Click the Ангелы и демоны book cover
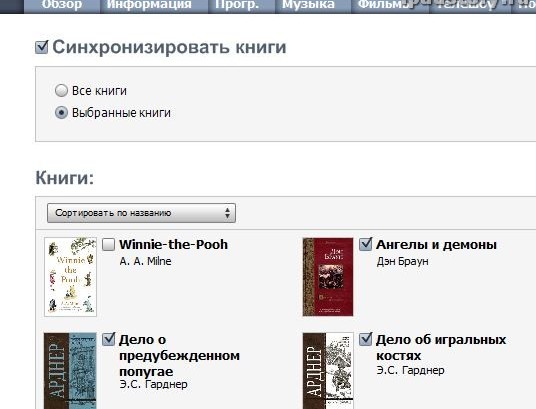 [328, 277]
